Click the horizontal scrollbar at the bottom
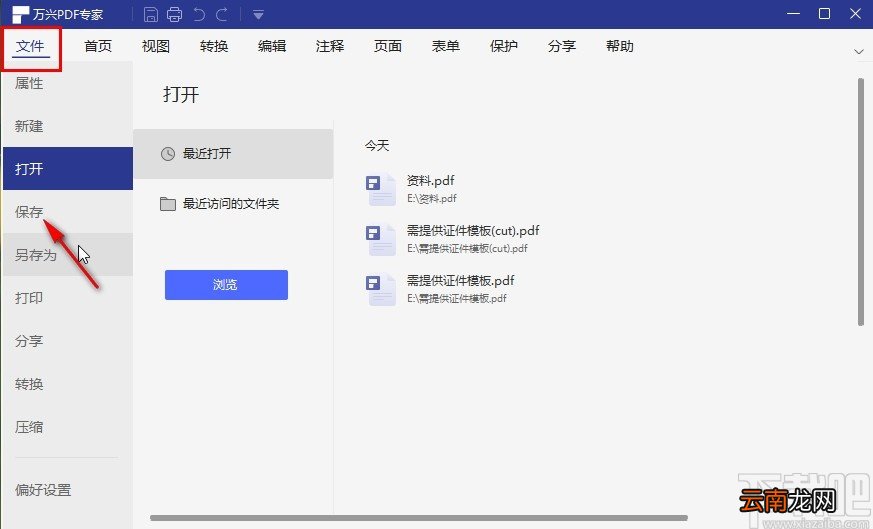Viewport: 873px width, 529px height. point(419,518)
